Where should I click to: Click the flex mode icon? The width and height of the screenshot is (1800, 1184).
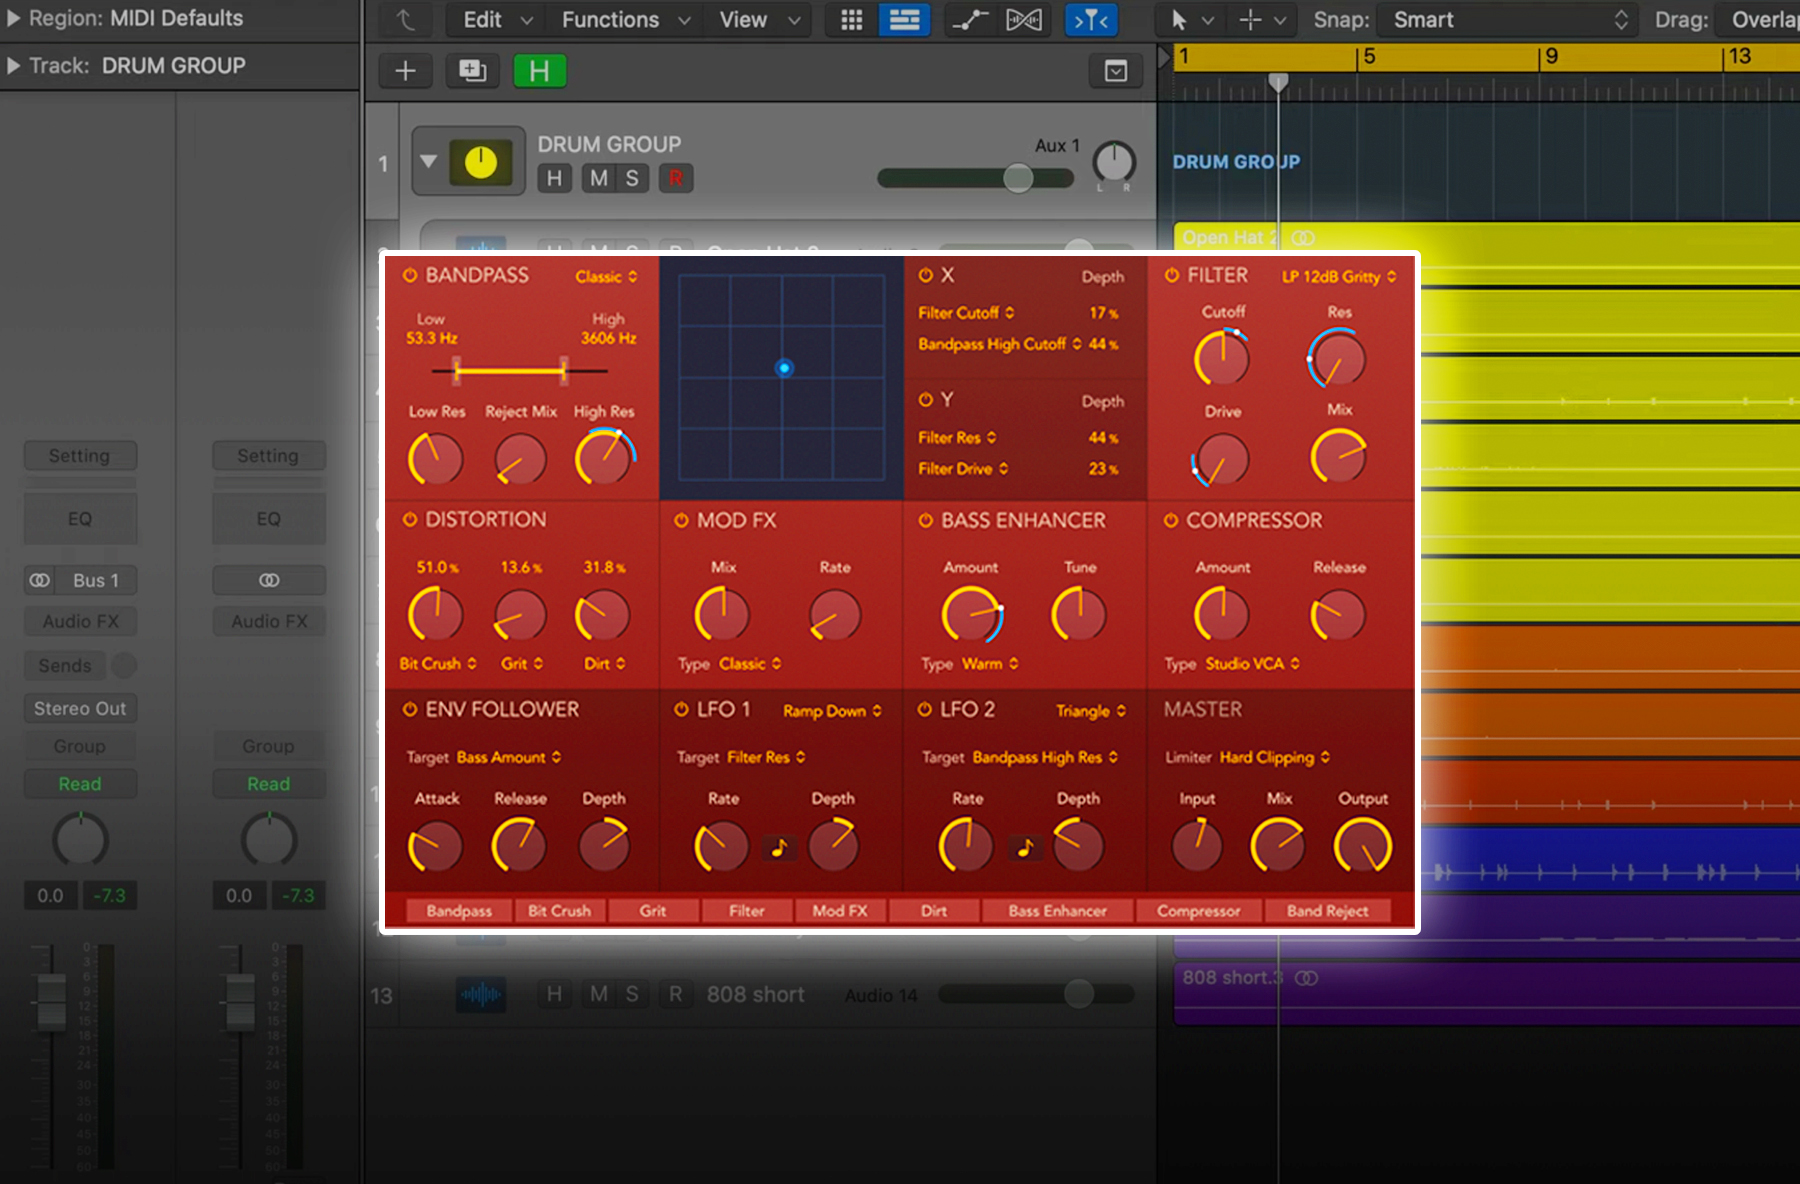[x=1023, y=20]
